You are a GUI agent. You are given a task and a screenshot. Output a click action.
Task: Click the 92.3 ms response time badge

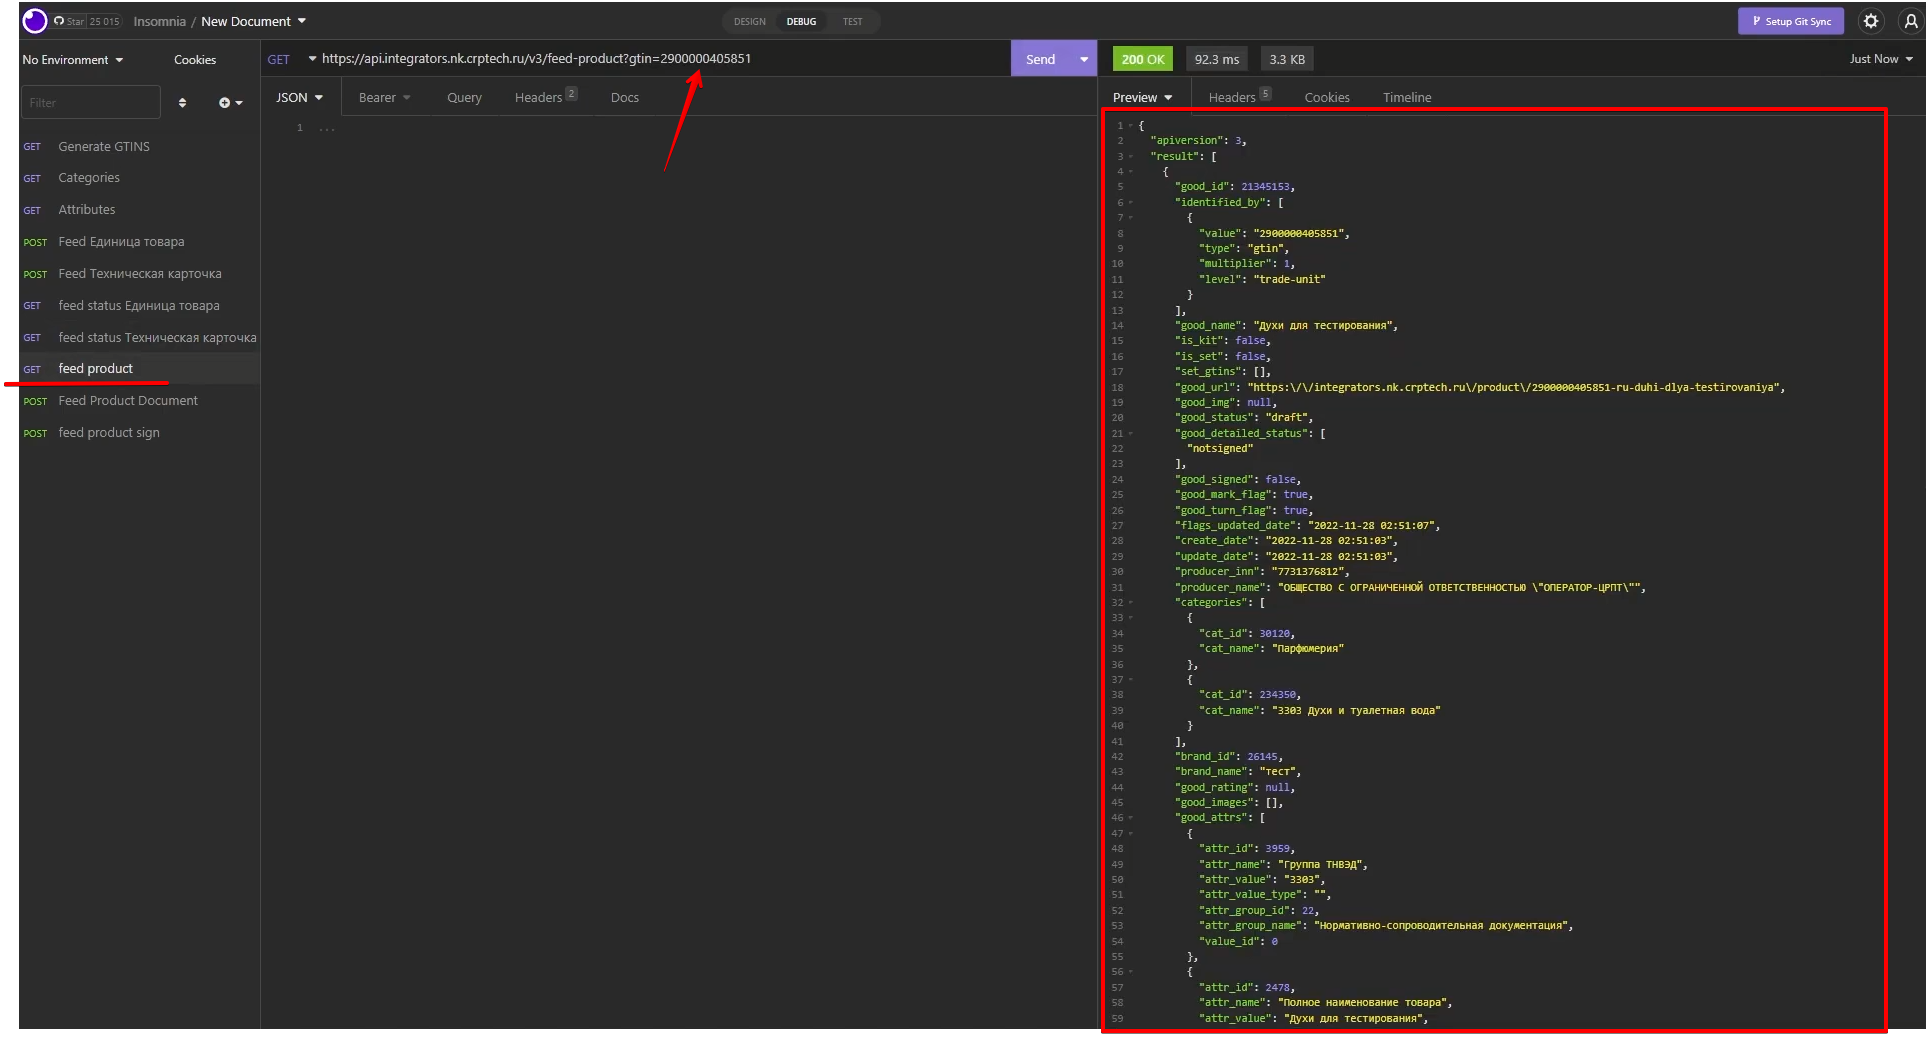point(1217,59)
